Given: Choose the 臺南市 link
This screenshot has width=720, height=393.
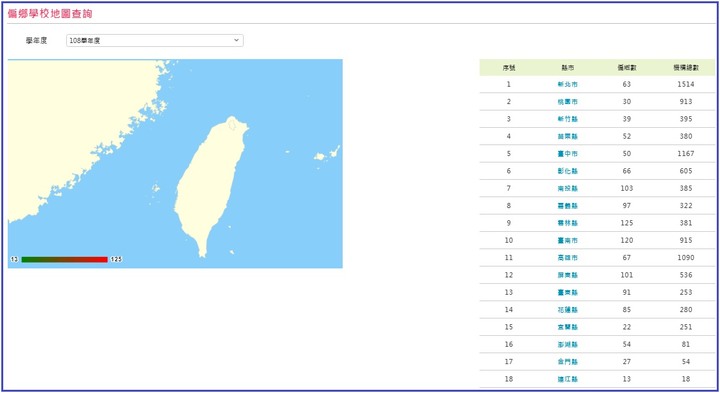Looking at the screenshot, I should click(568, 240).
